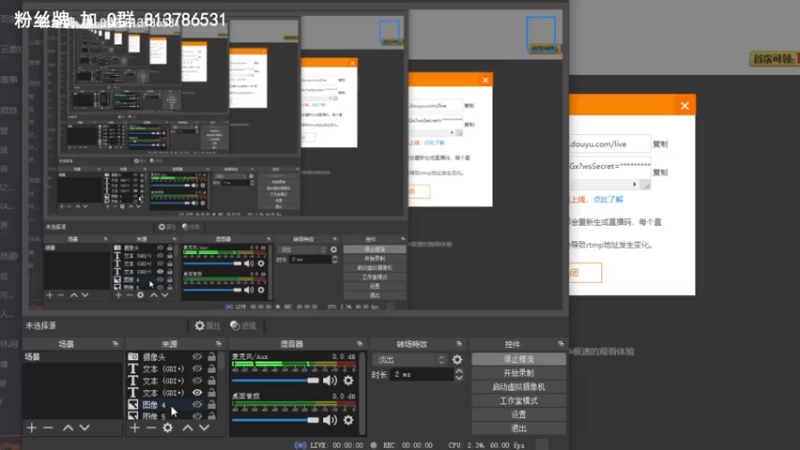This screenshot has width=800, height=450.
Task: Click the CPU: 2.3%, 60.00 fps status
Action: click(486, 445)
